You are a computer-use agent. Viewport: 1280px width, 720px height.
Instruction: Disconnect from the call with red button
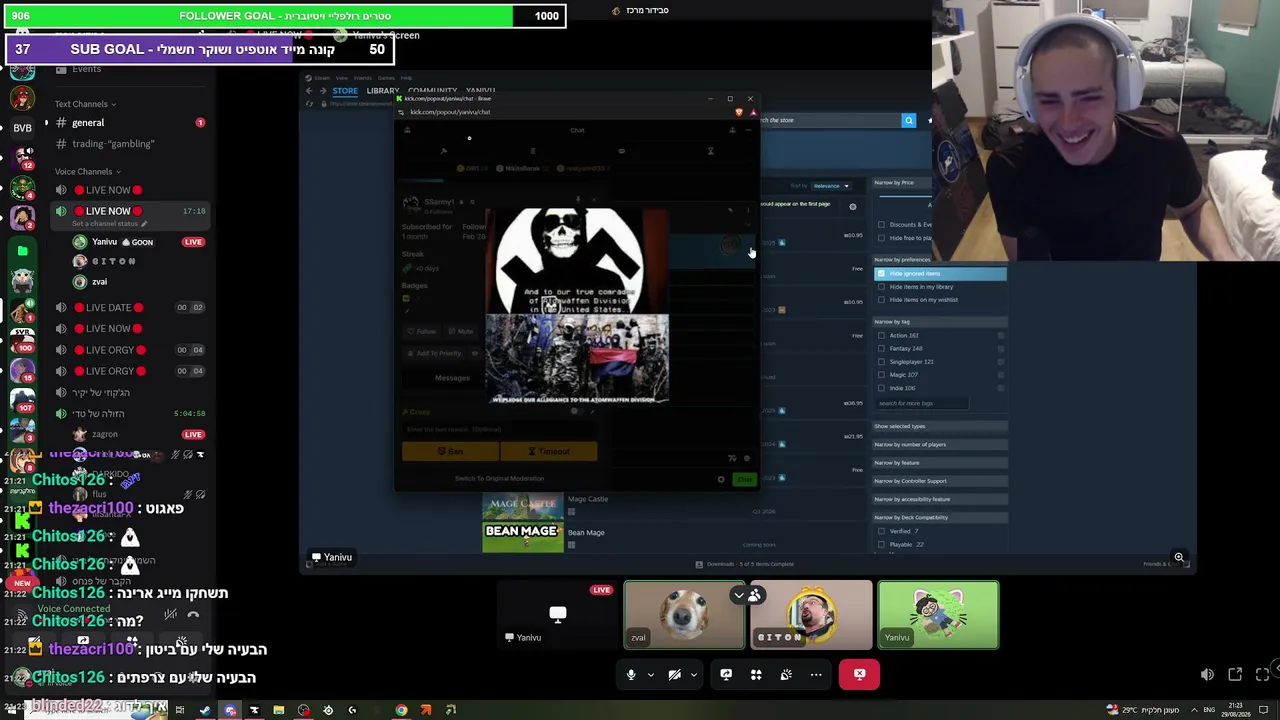pos(859,675)
